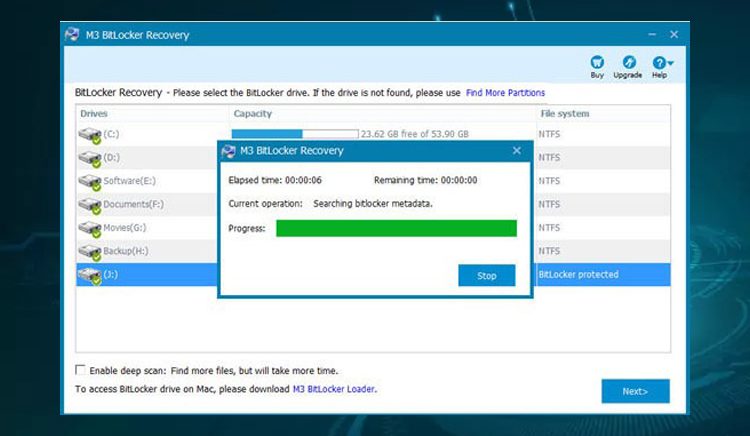The height and width of the screenshot is (436, 750).
Task: Sort by the Drives column header
Action: tap(94, 114)
